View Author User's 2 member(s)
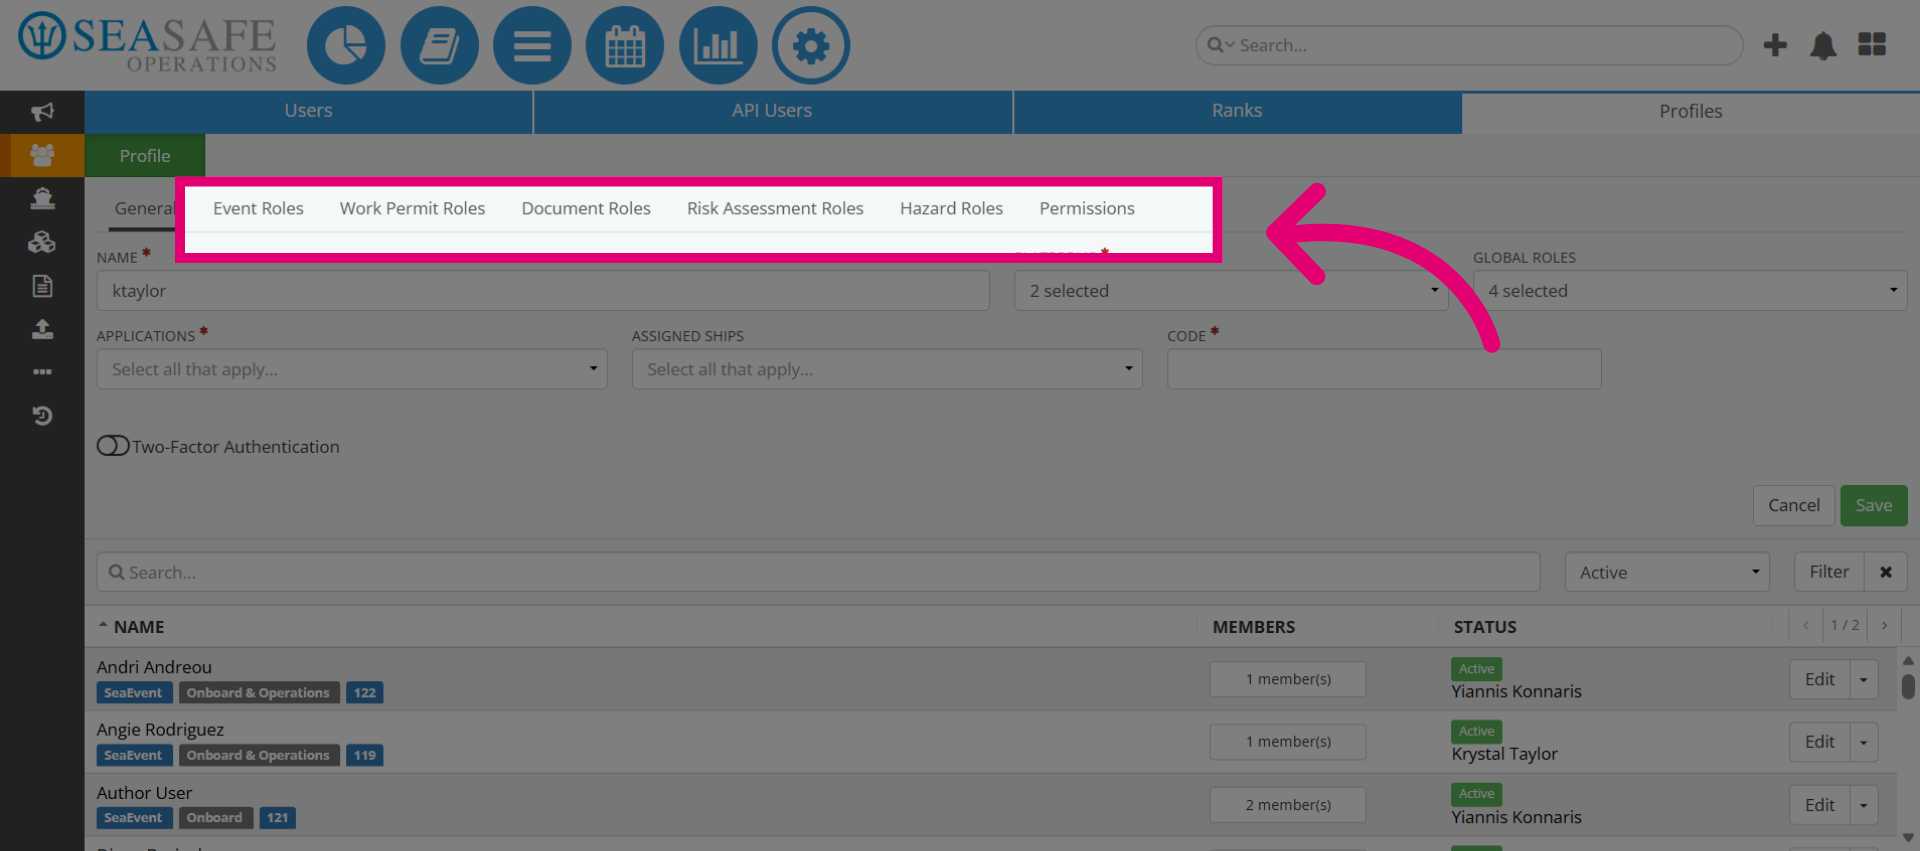1920x851 pixels. coord(1288,805)
